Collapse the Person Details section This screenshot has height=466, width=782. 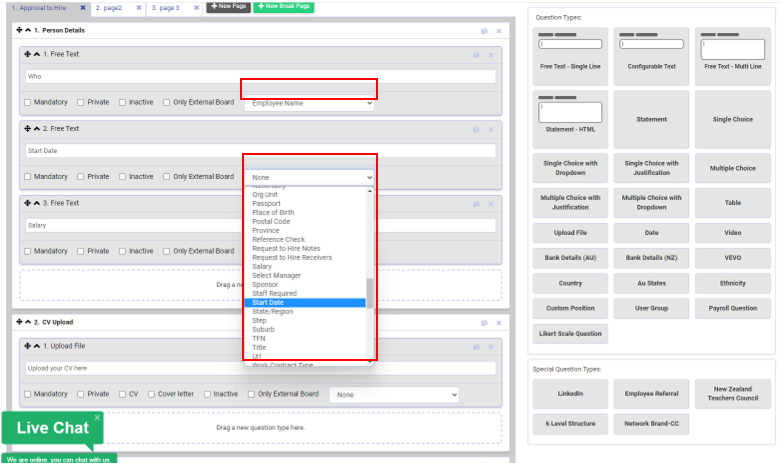point(28,30)
